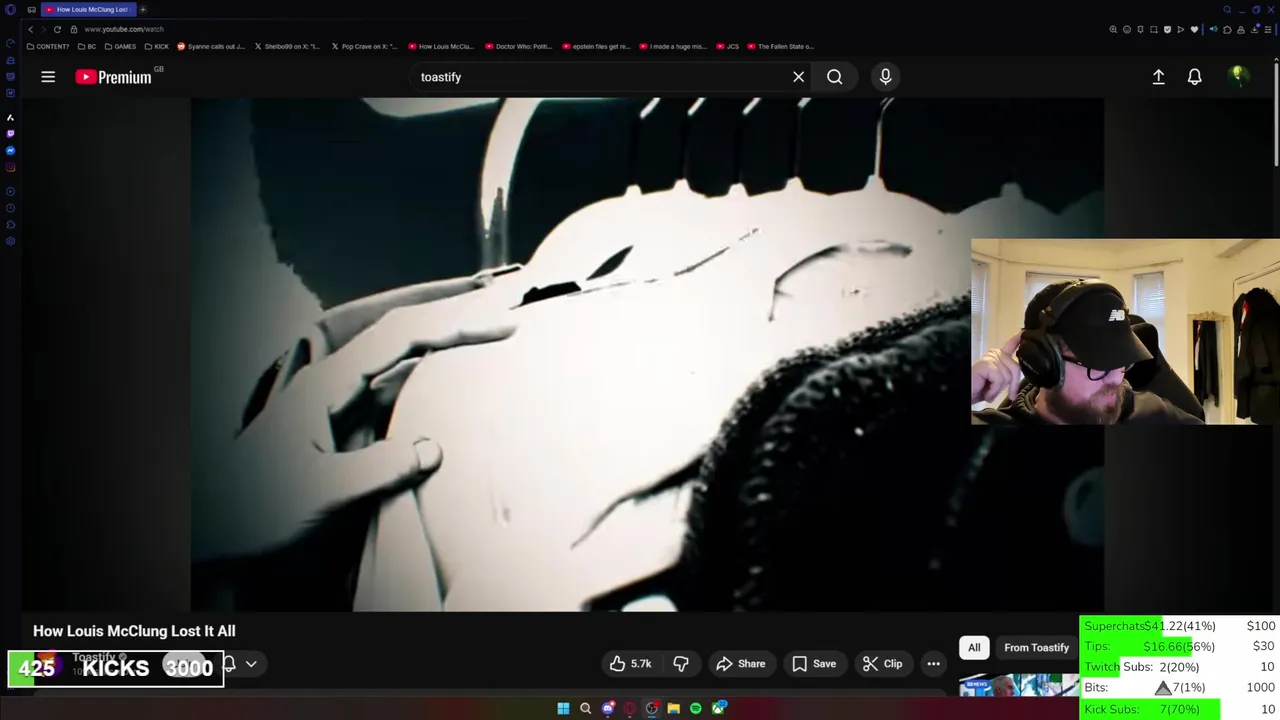This screenshot has height=720, width=1280.
Task: Open the YouTube guide hamburger menu
Action: coord(48,77)
